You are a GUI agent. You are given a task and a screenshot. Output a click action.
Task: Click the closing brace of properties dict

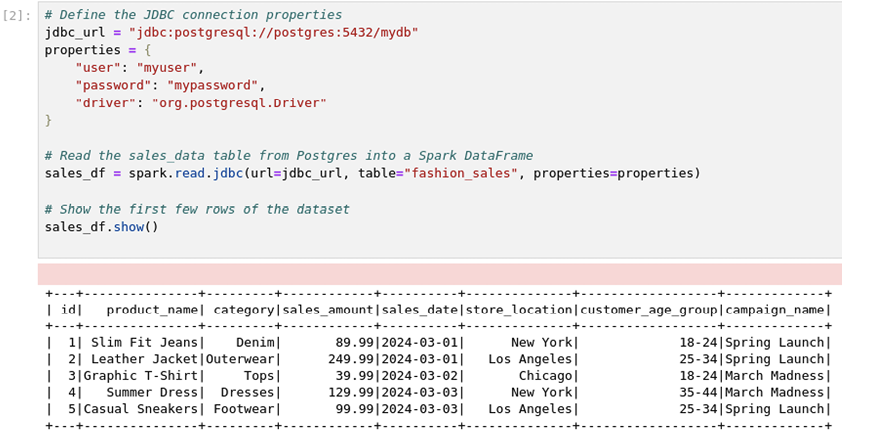48,121
